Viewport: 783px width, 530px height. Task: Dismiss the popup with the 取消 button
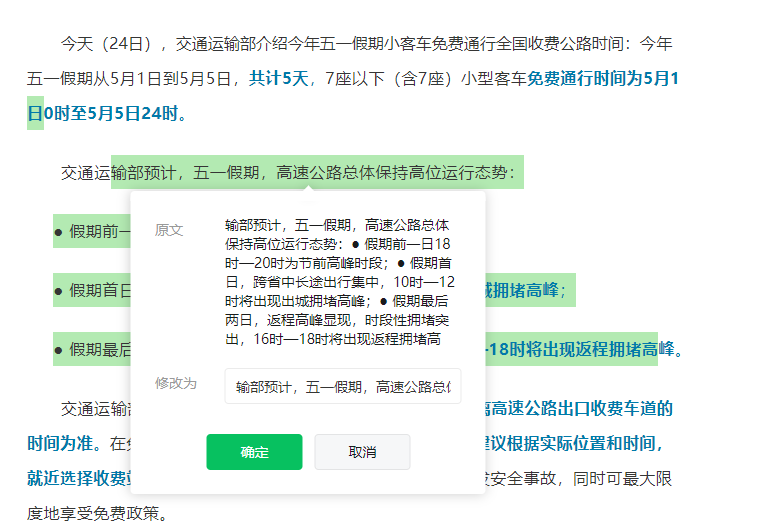(x=362, y=452)
